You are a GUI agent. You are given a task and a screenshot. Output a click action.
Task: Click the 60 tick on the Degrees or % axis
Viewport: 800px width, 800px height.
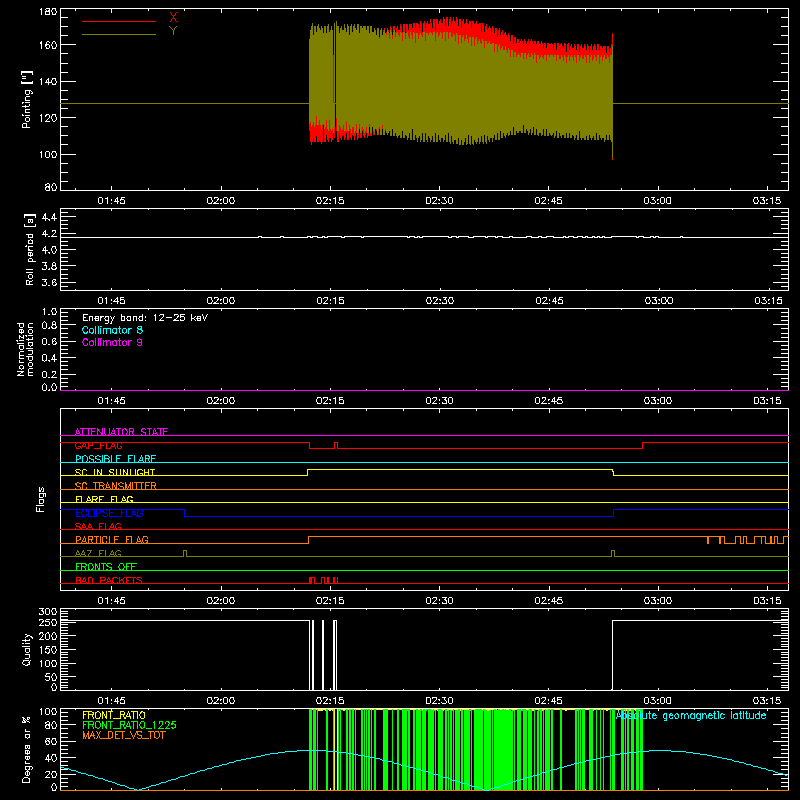[x=51, y=741]
